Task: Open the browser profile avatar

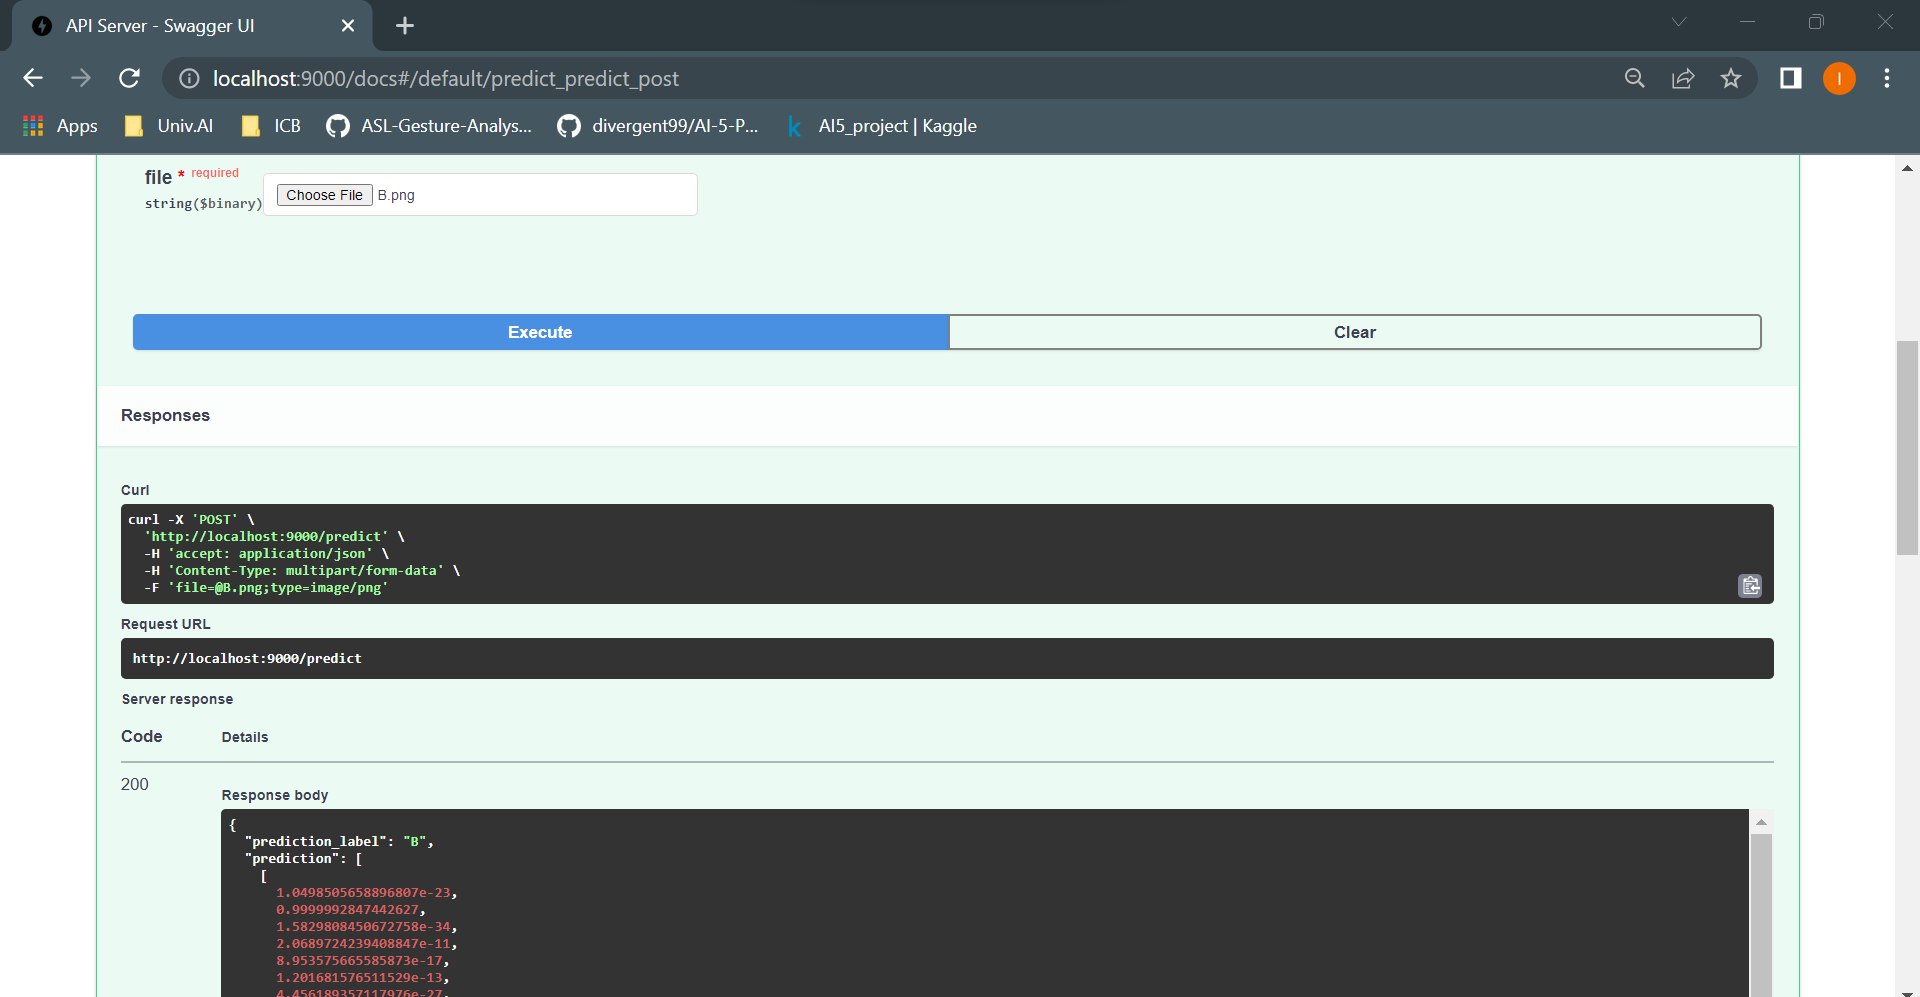Action: click(x=1839, y=78)
